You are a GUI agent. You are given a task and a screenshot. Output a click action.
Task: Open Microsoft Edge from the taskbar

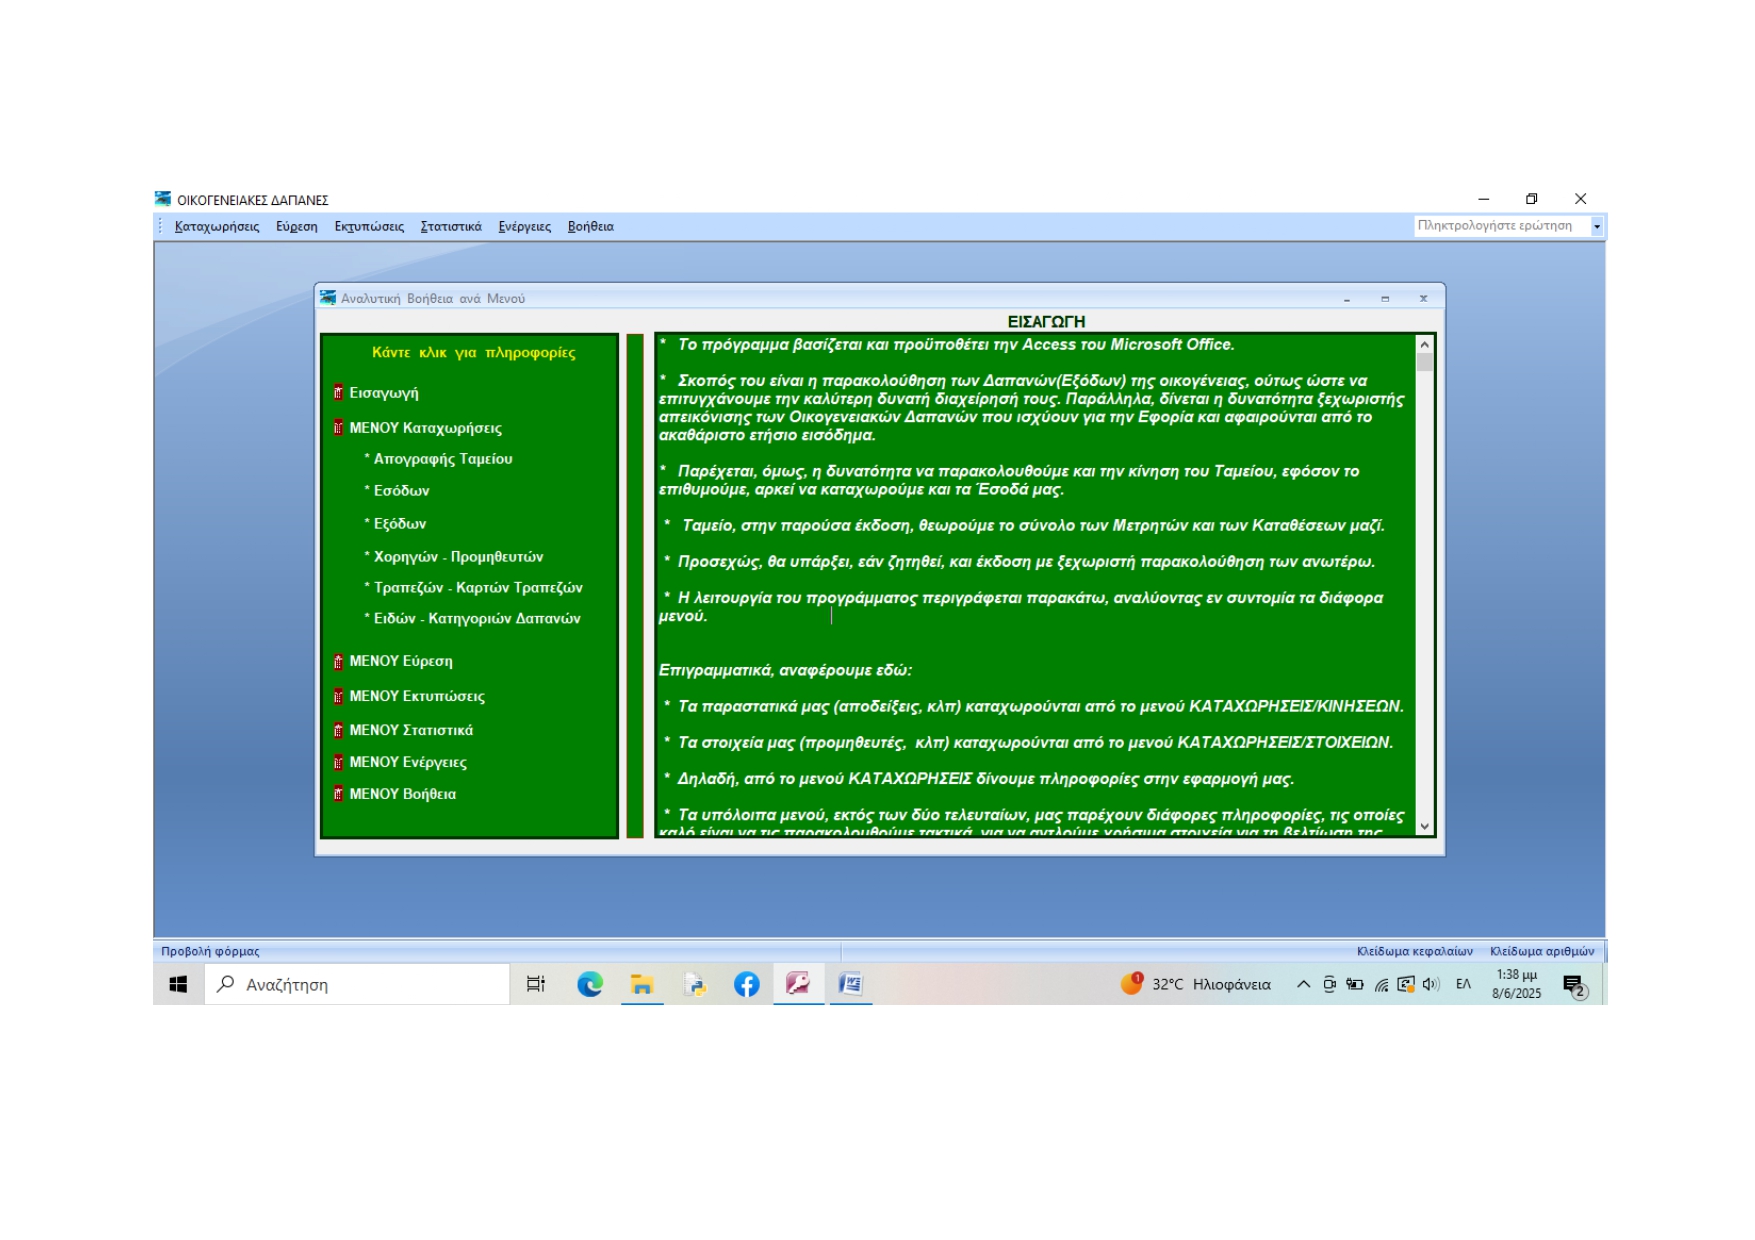590,985
